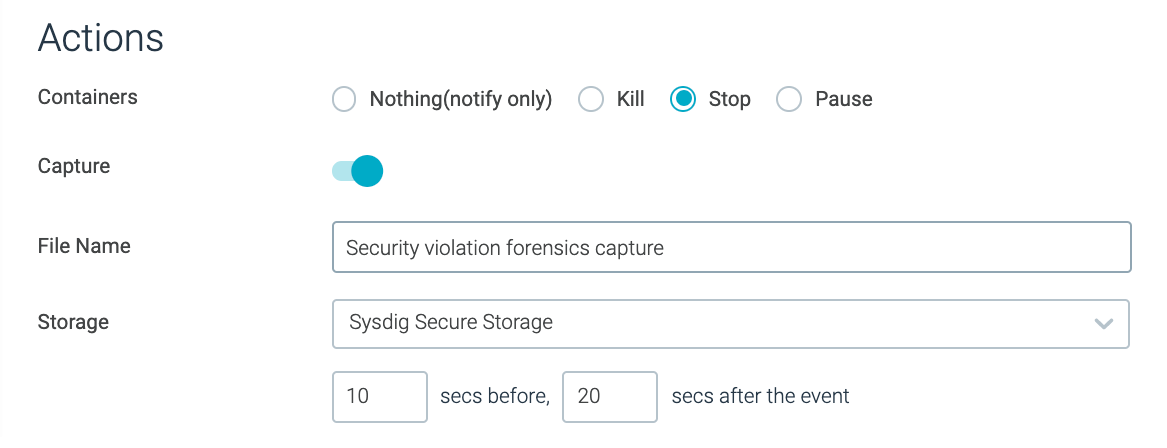The height and width of the screenshot is (448, 1167).
Task: Select the Nothing(notify only) radio button
Action: click(344, 99)
